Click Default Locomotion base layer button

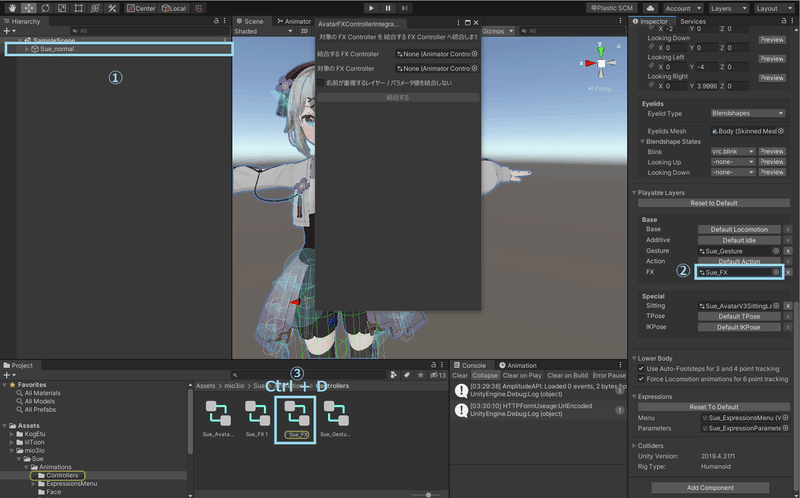[739, 230]
